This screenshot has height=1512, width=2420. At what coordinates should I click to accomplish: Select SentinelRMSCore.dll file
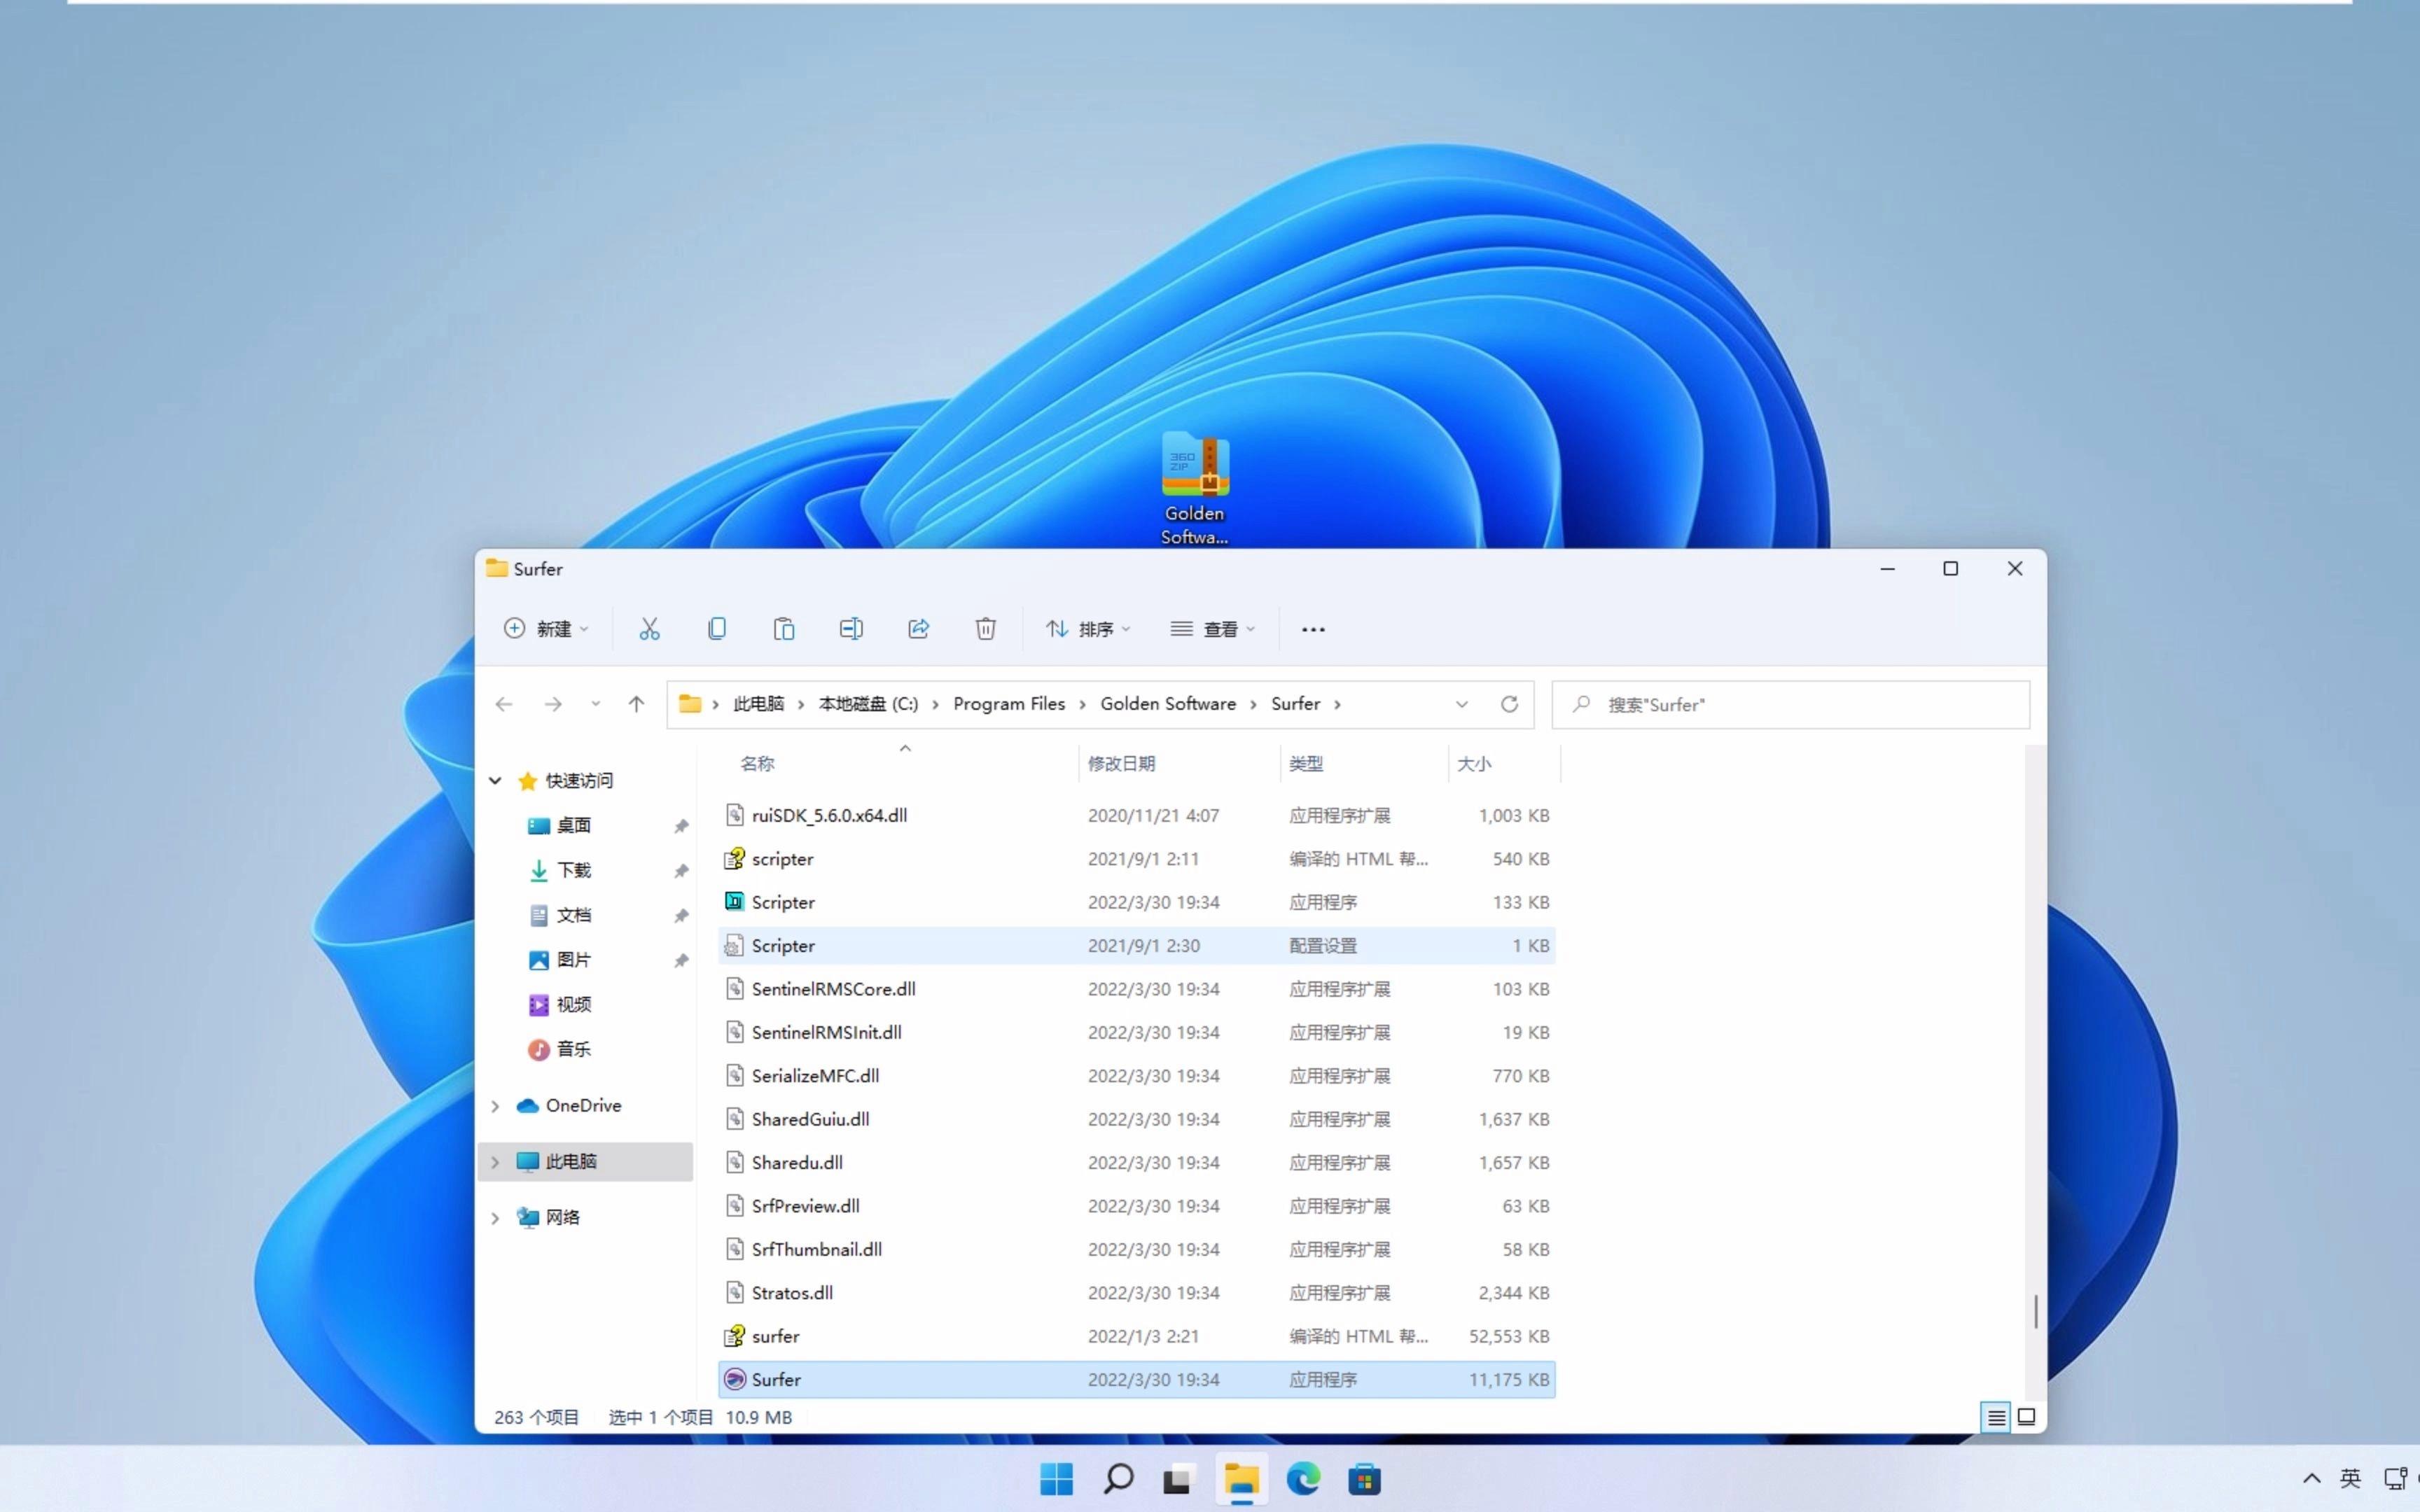(1137, 989)
